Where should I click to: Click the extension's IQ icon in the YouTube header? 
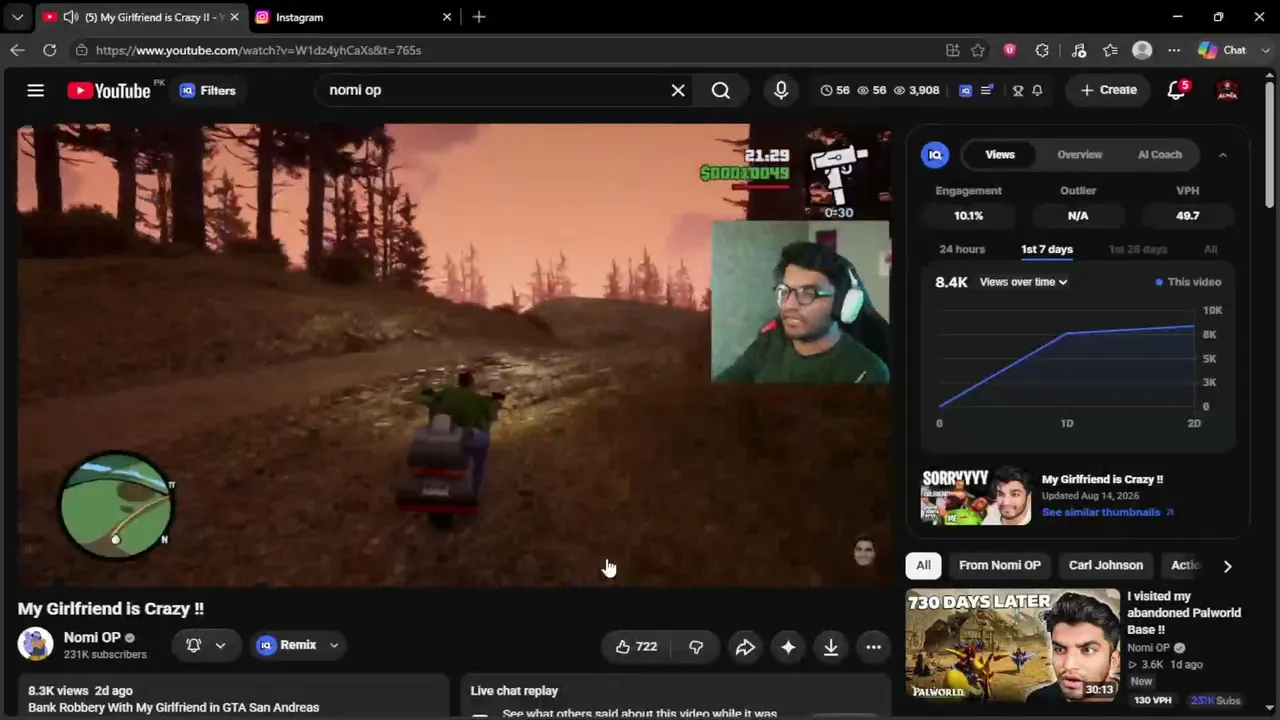965,90
